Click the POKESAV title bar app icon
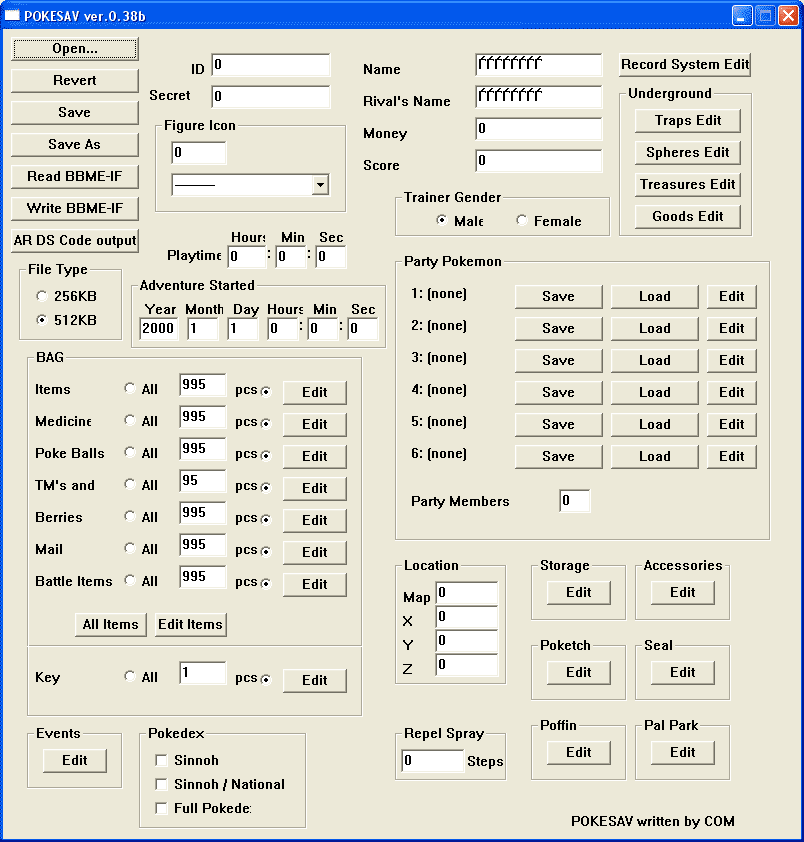The height and width of the screenshot is (842, 804). click(12, 16)
